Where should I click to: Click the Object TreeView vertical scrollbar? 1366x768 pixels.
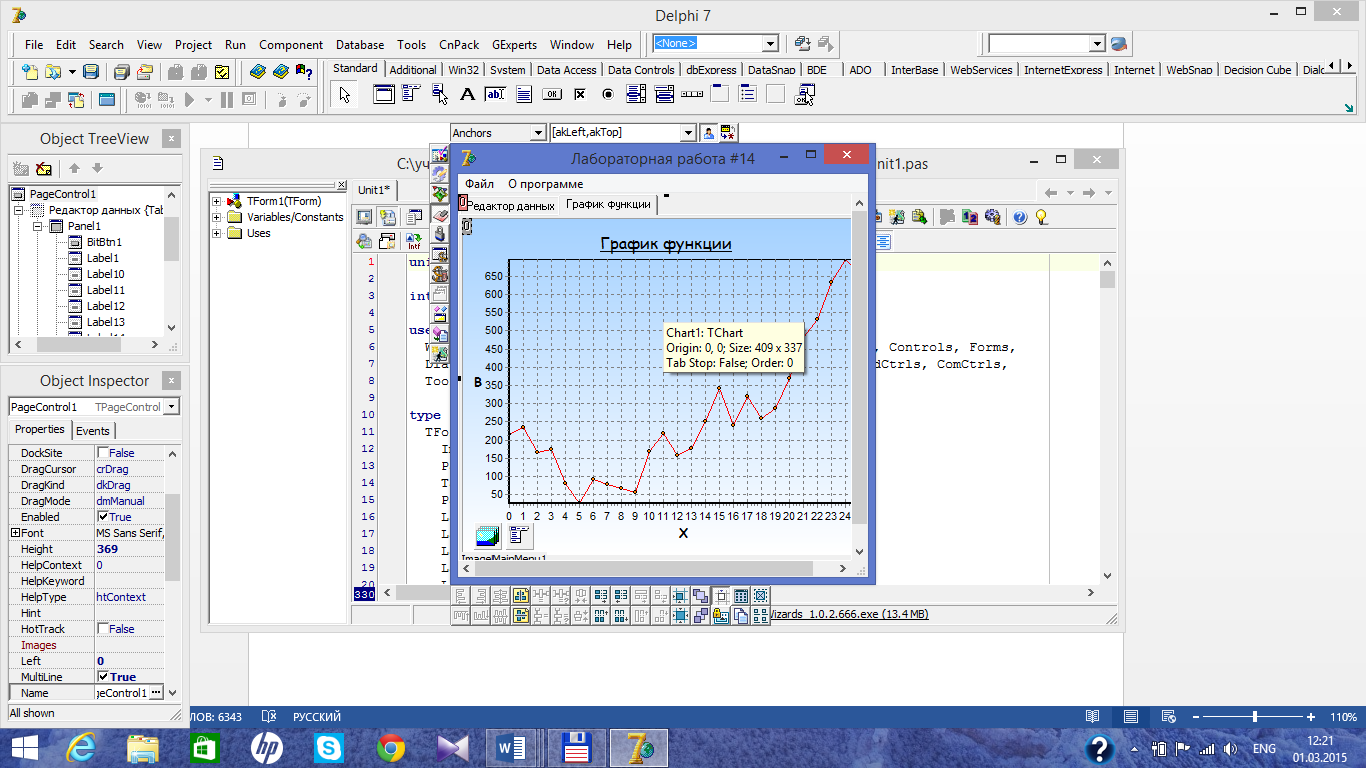[171, 262]
